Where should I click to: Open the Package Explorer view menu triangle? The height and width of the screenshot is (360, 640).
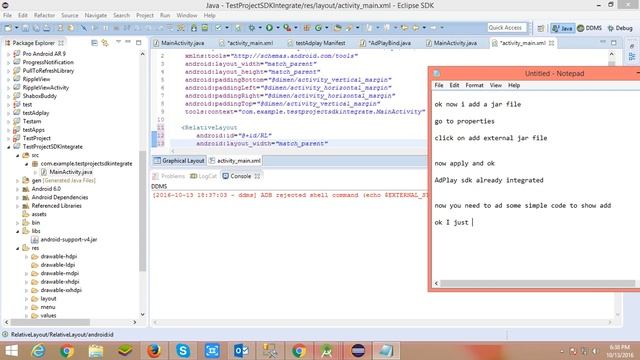pyautogui.click(x=118, y=42)
